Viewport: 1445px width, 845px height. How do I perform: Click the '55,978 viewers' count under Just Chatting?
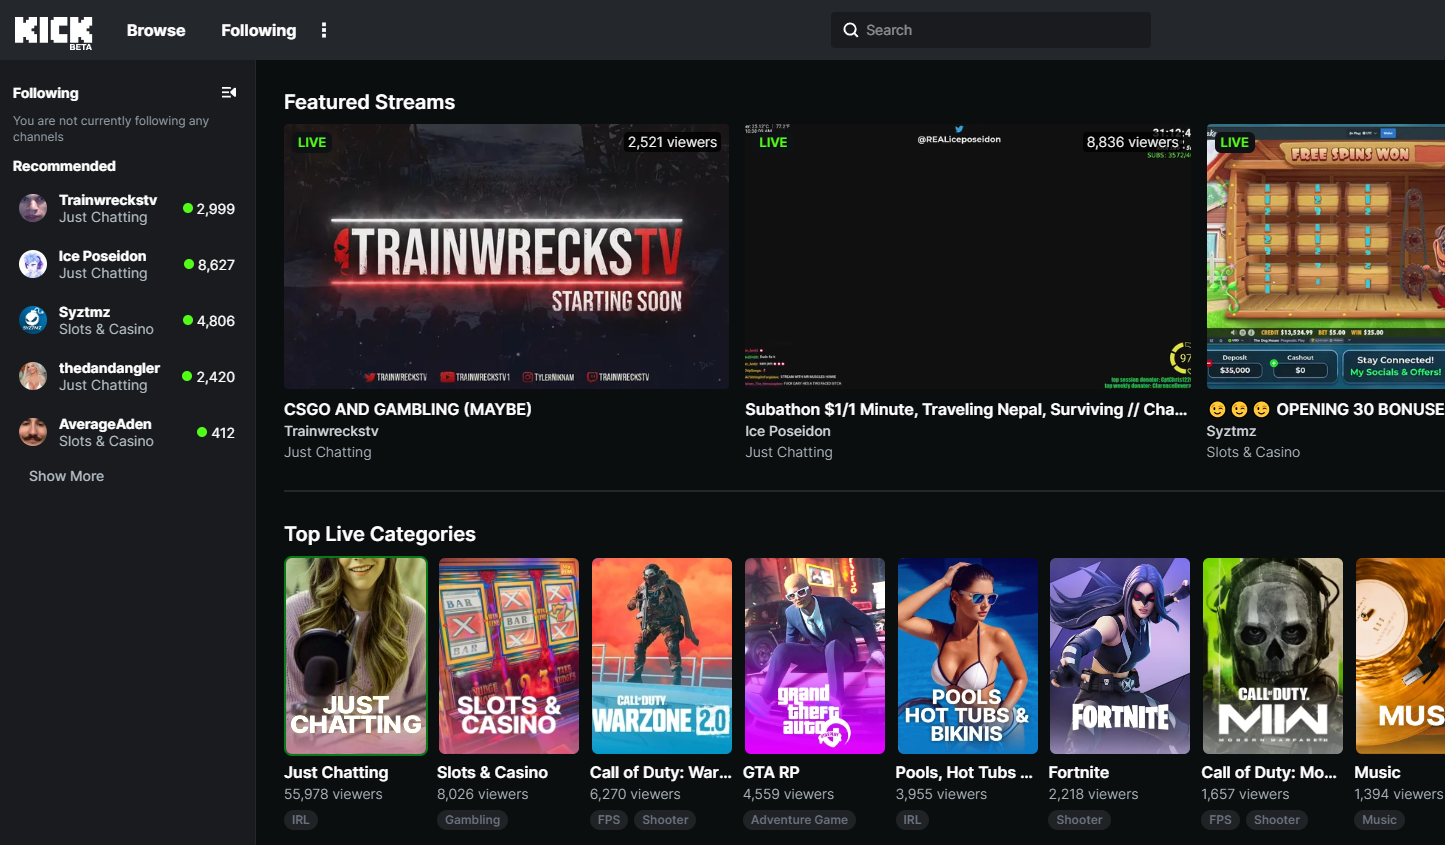point(333,794)
